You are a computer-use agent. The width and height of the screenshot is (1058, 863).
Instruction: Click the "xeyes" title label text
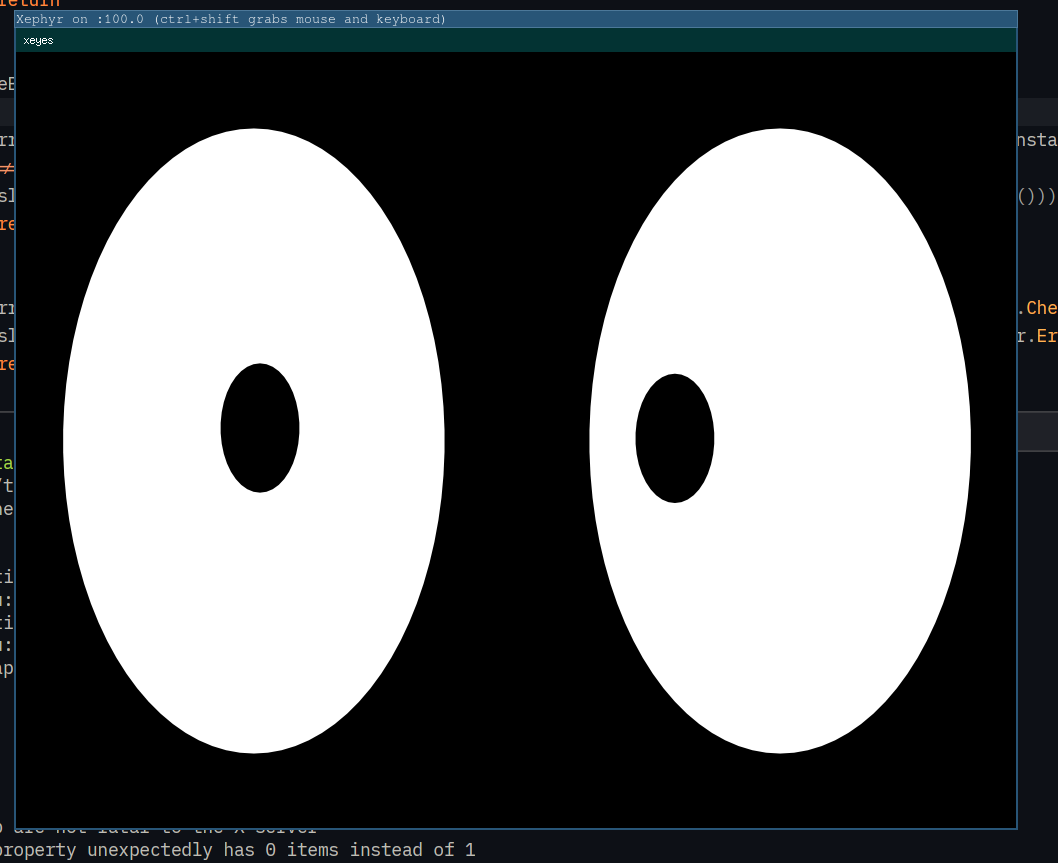tap(38, 41)
